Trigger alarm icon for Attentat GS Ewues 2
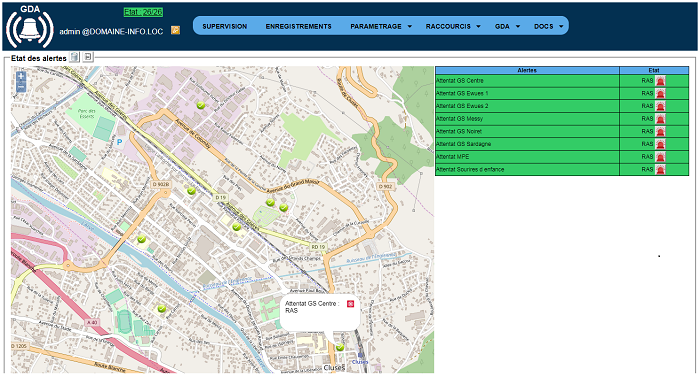 (660, 106)
